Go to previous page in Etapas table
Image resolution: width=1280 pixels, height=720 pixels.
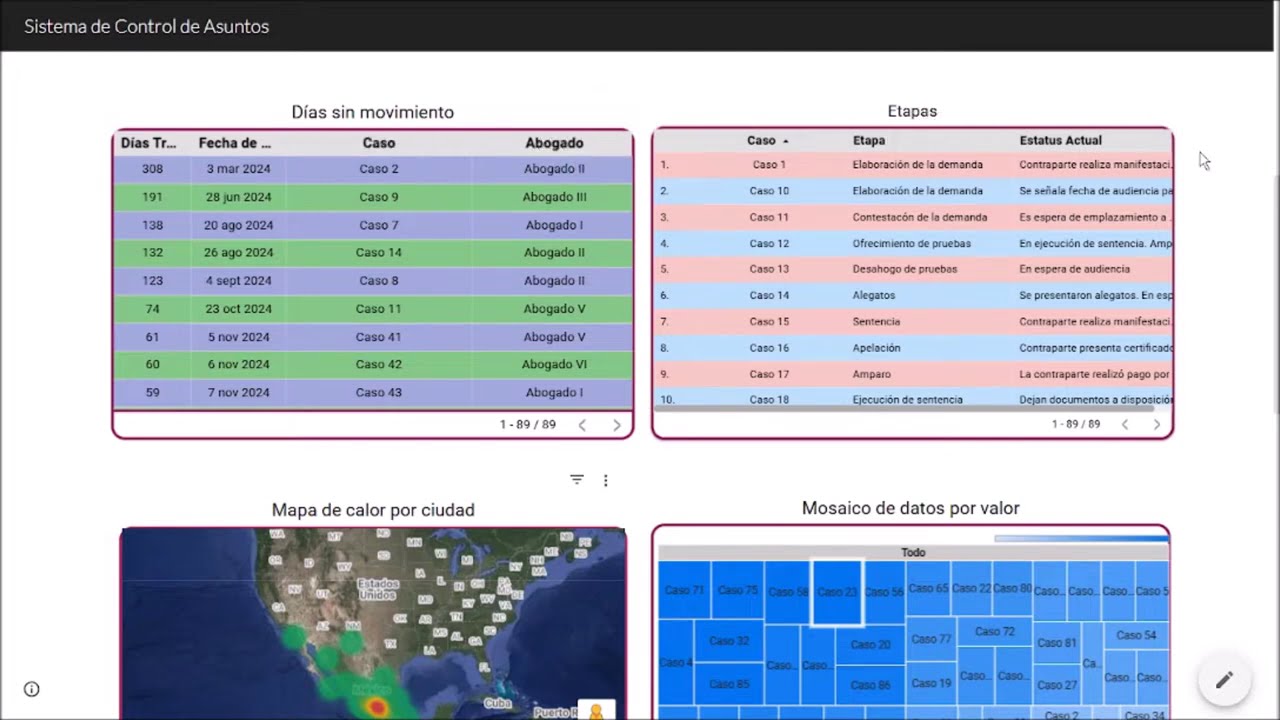1124,424
